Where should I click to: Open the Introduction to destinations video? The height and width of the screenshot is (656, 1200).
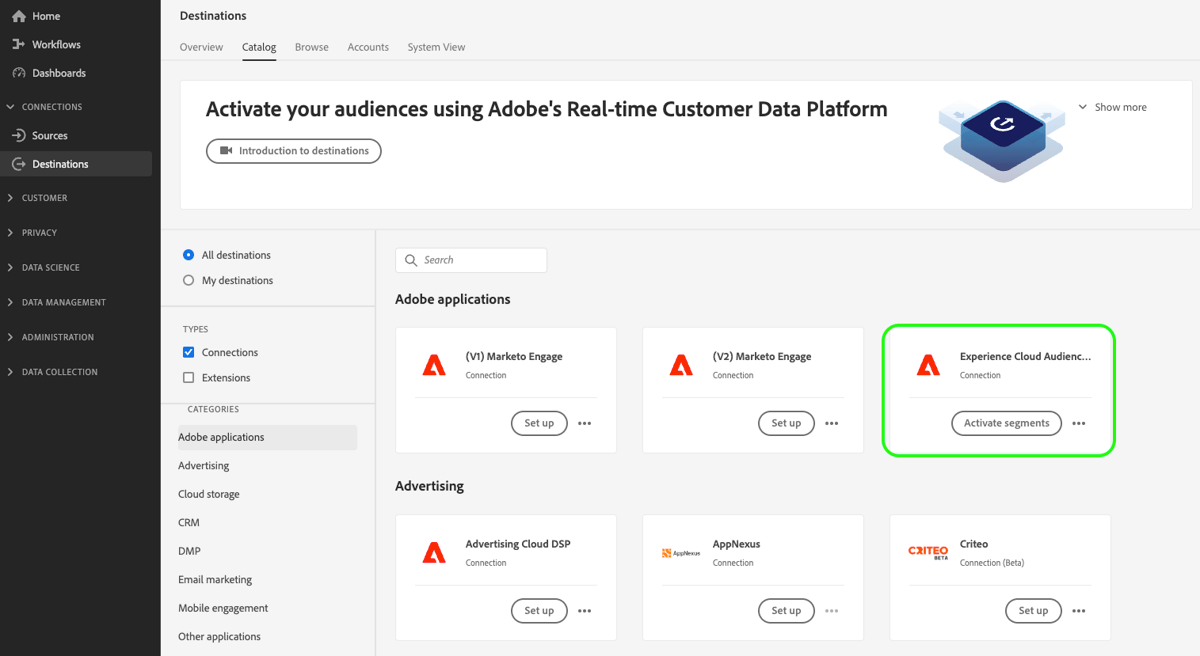coord(293,150)
